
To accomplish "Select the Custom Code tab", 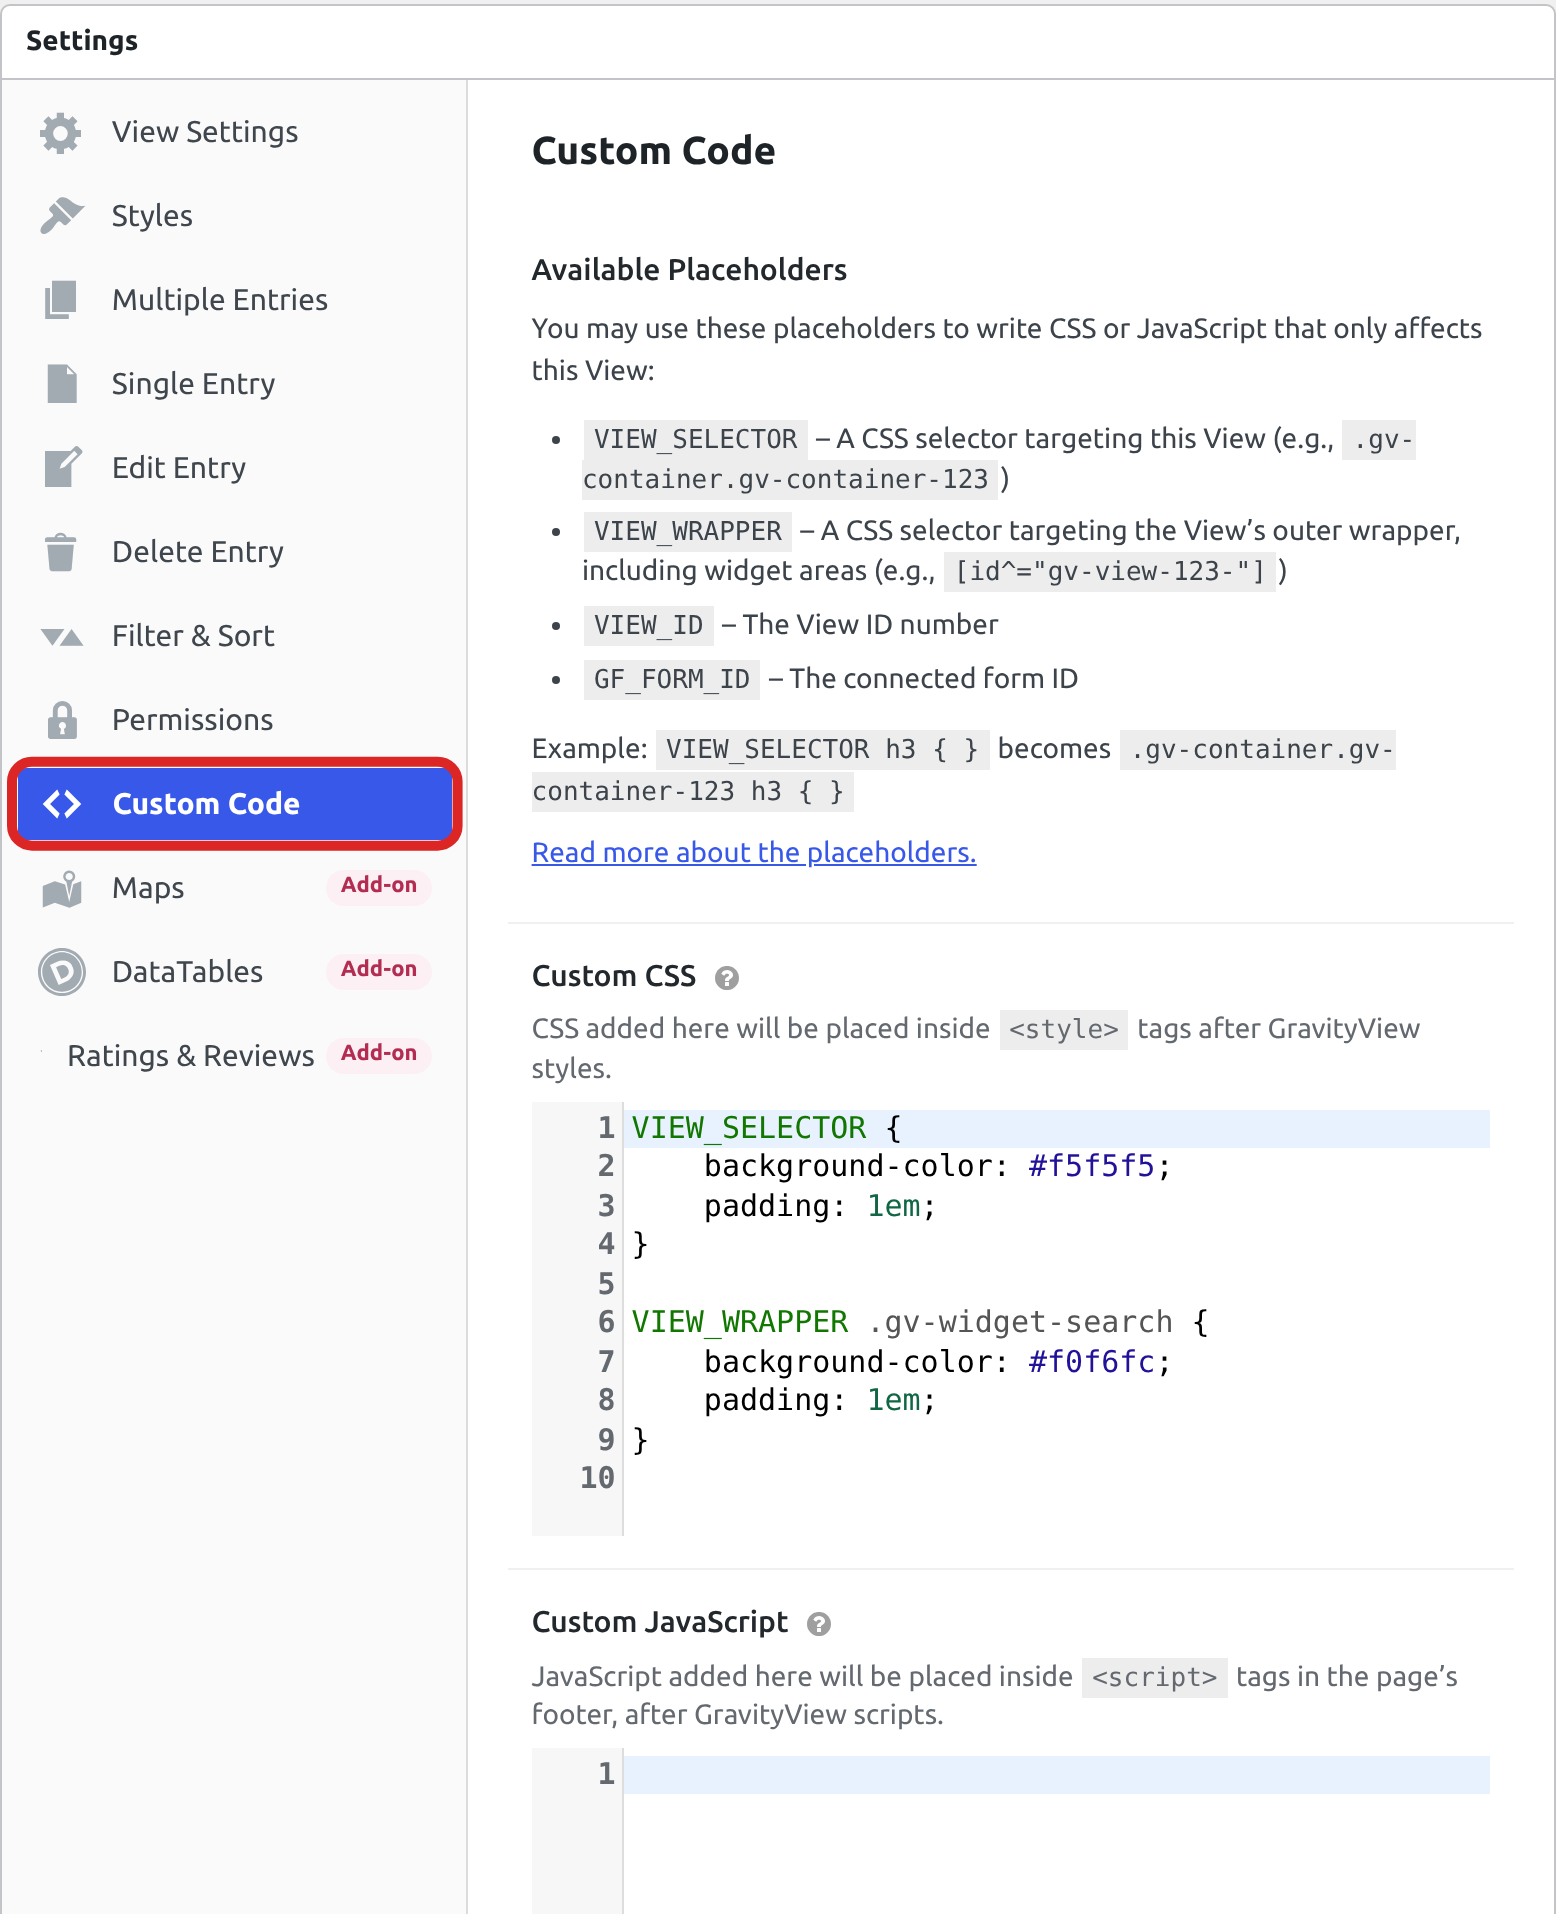I will tap(236, 804).
